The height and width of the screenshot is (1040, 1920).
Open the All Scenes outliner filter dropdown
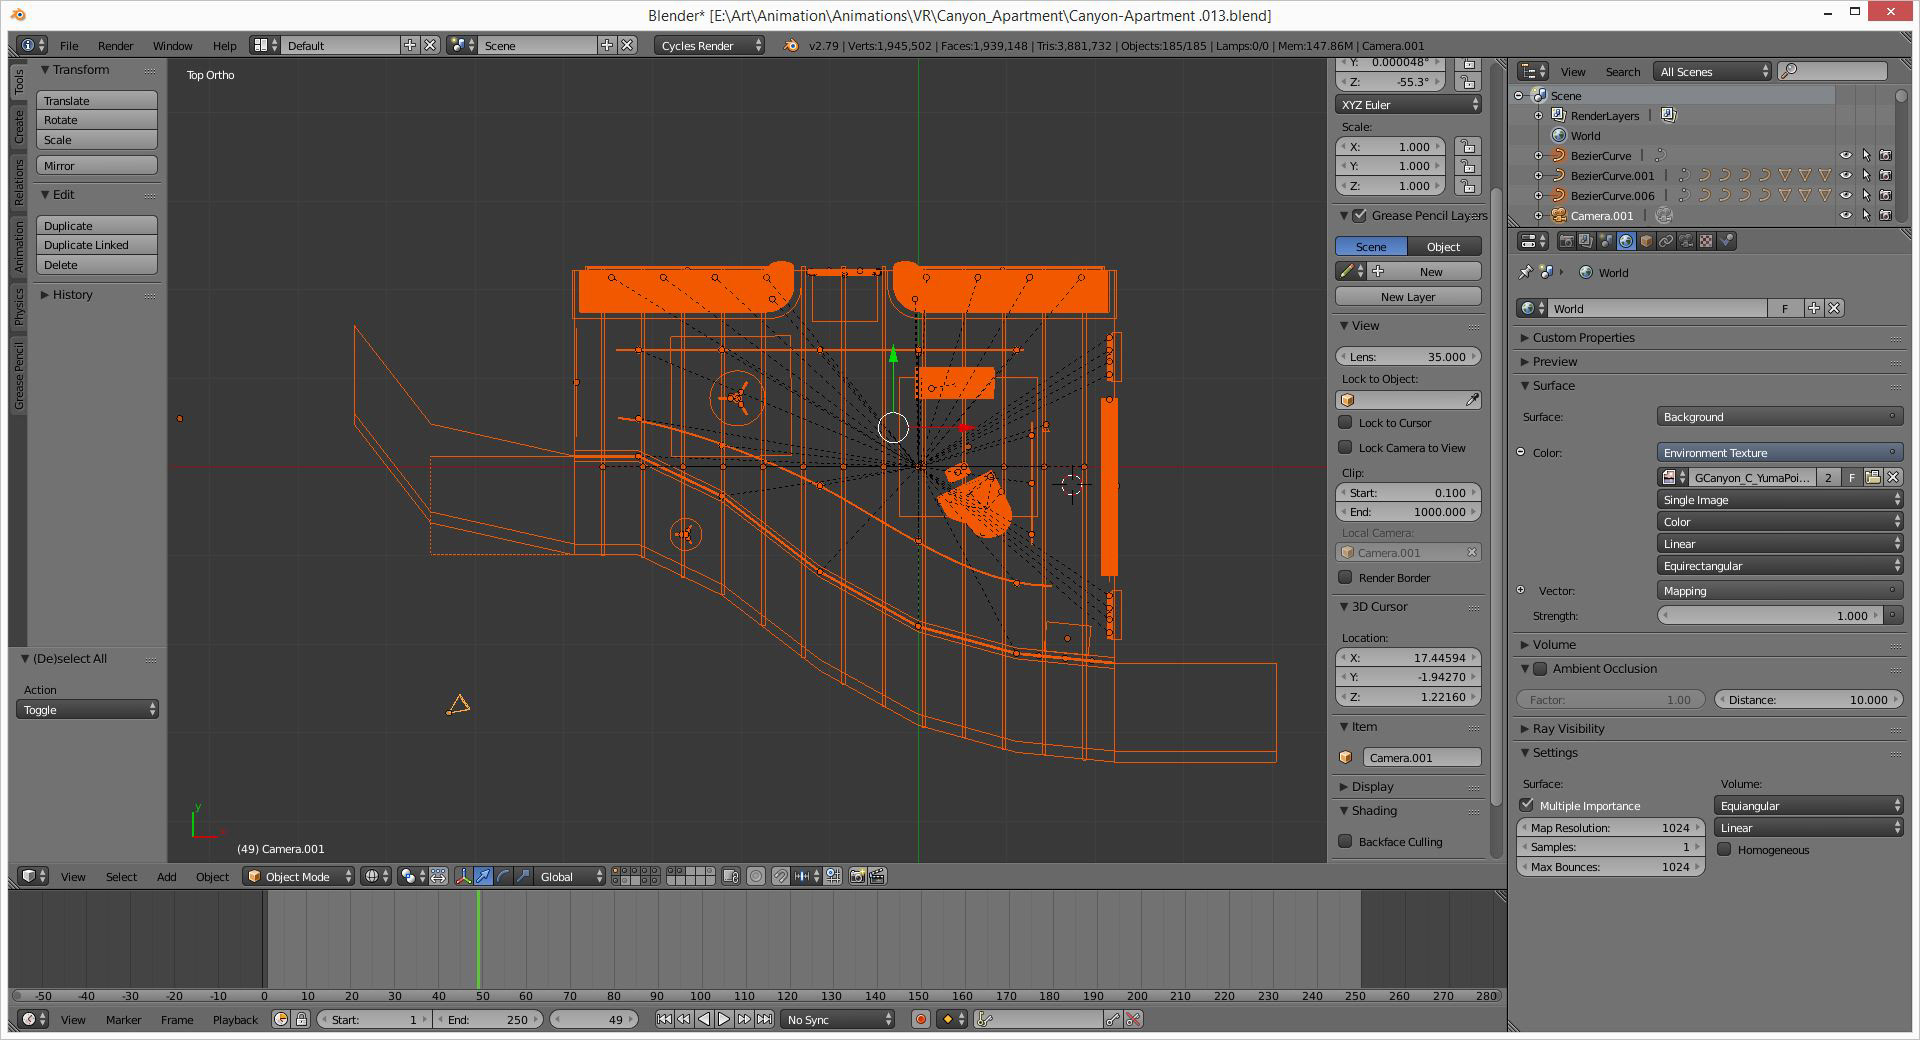[1714, 72]
